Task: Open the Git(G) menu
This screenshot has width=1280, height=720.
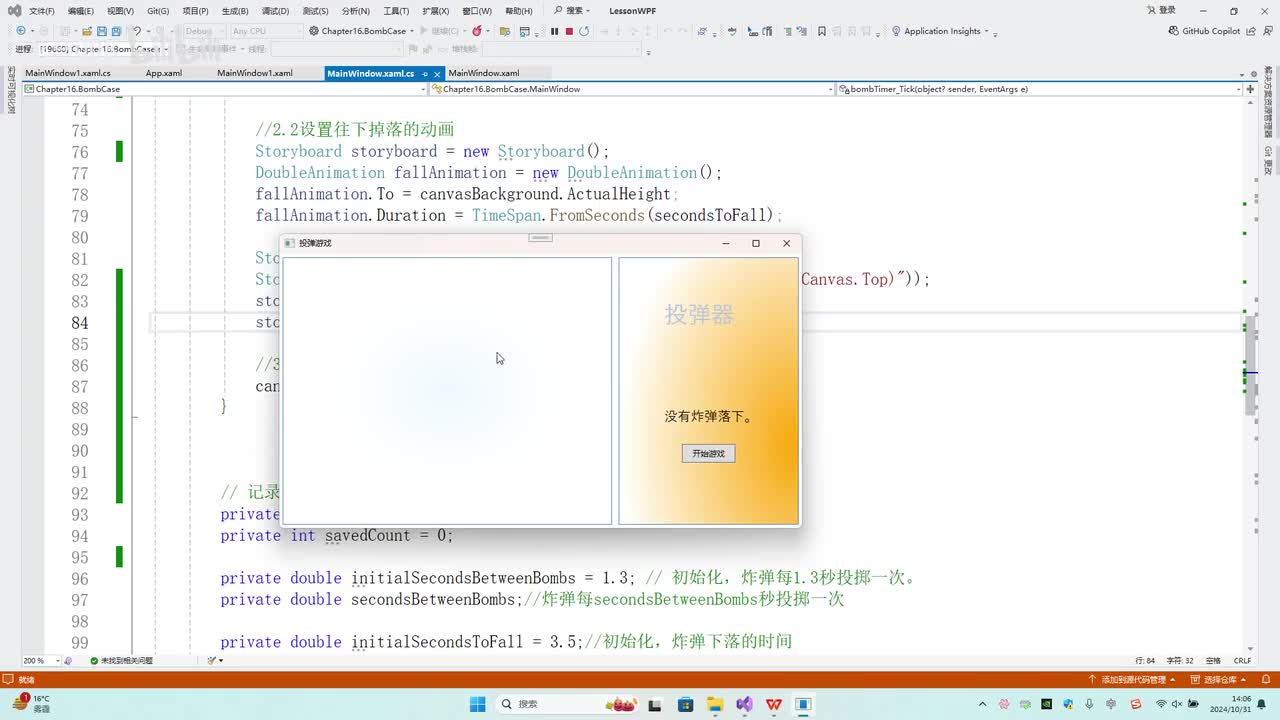Action: click(158, 11)
